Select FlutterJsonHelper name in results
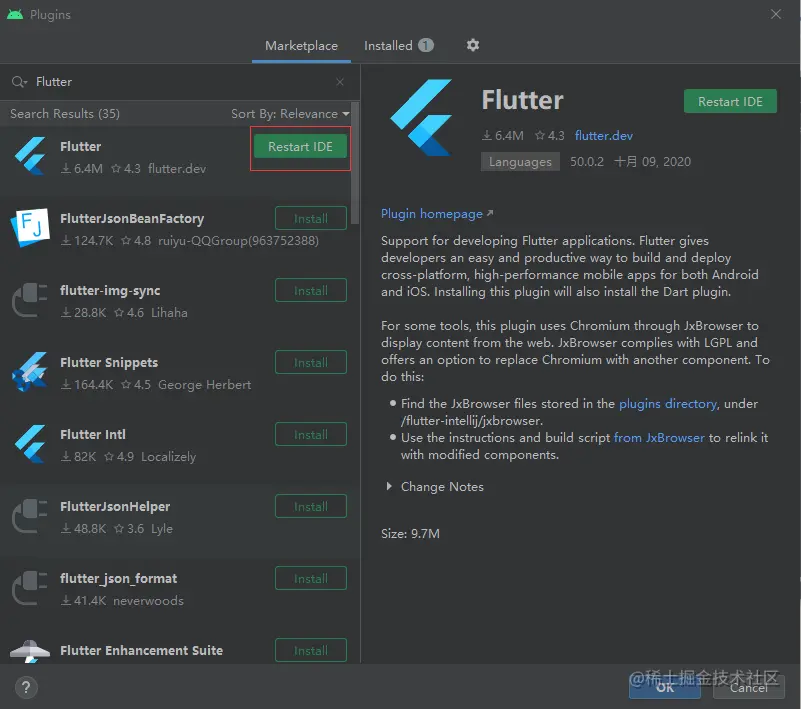This screenshot has width=801, height=709. [x=115, y=507]
